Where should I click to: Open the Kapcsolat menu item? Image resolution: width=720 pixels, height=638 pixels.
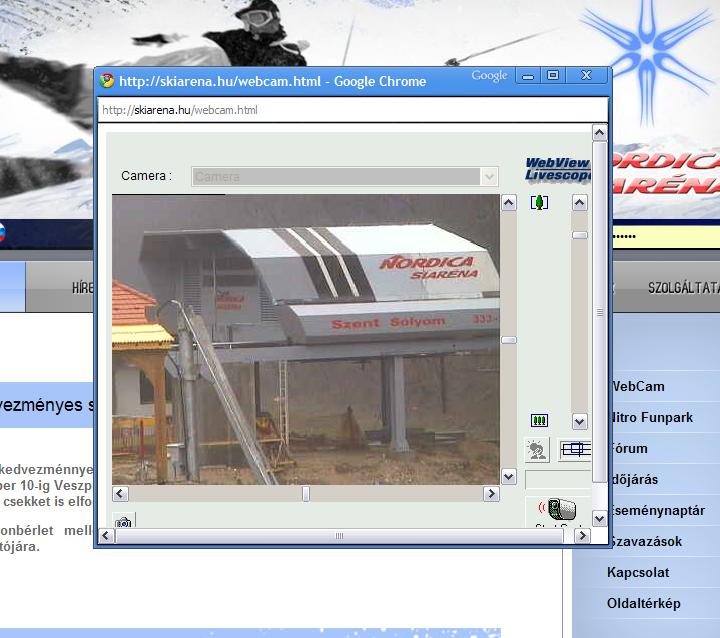pyautogui.click(x=638, y=572)
